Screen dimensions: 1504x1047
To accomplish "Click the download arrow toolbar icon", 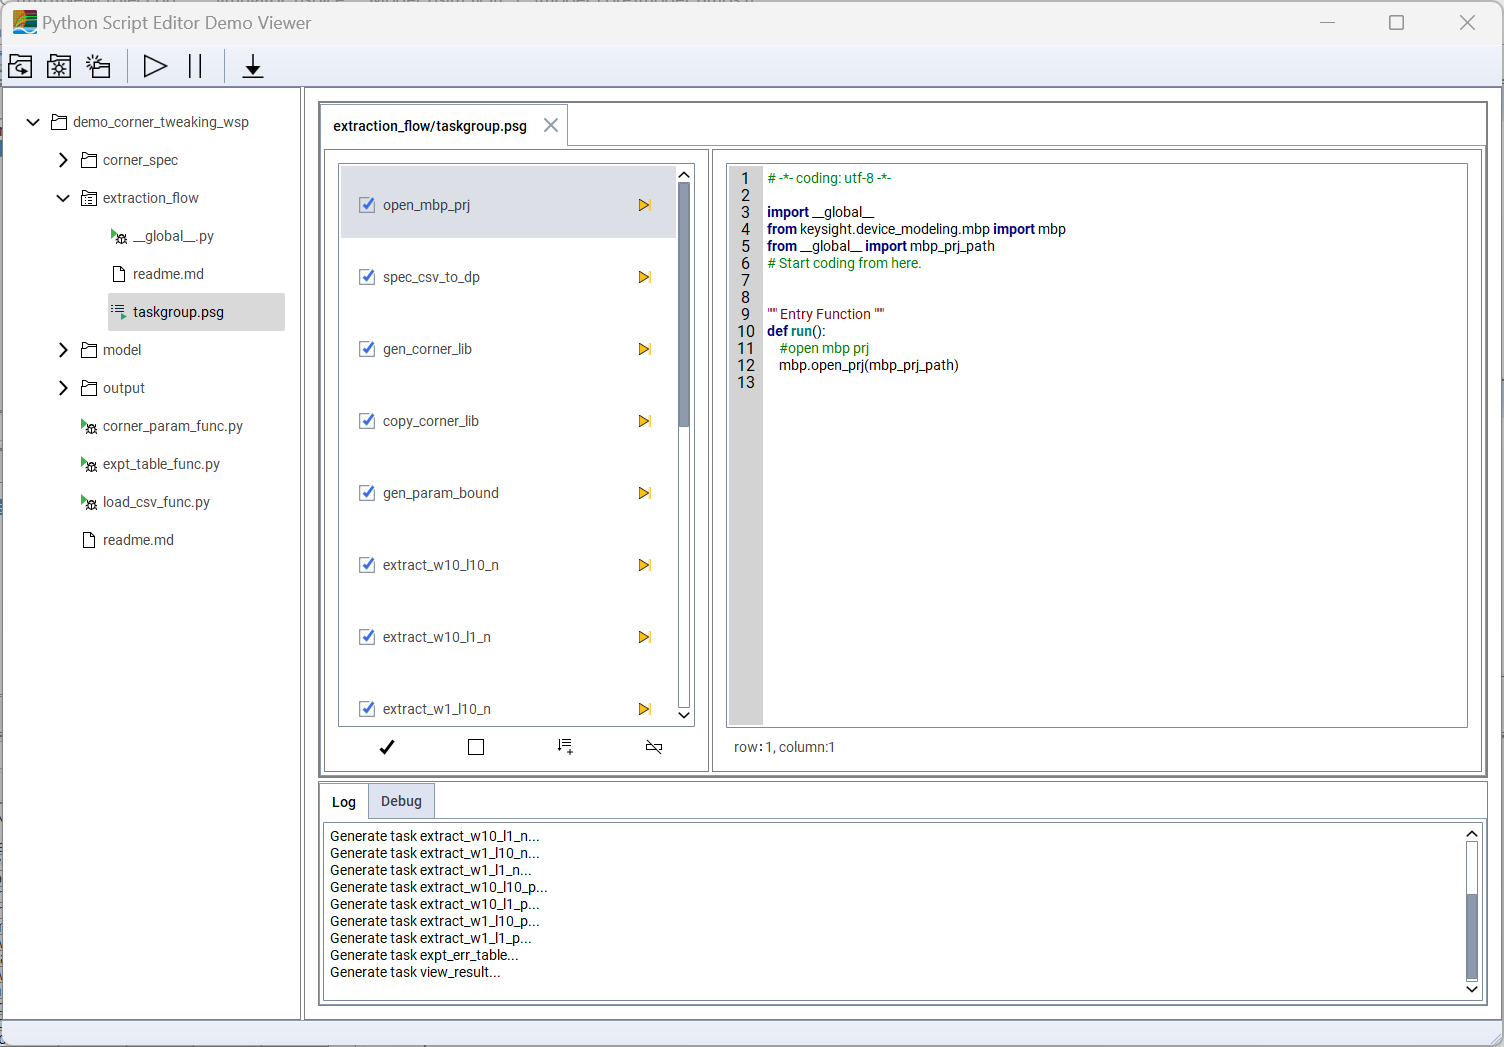I will (253, 67).
